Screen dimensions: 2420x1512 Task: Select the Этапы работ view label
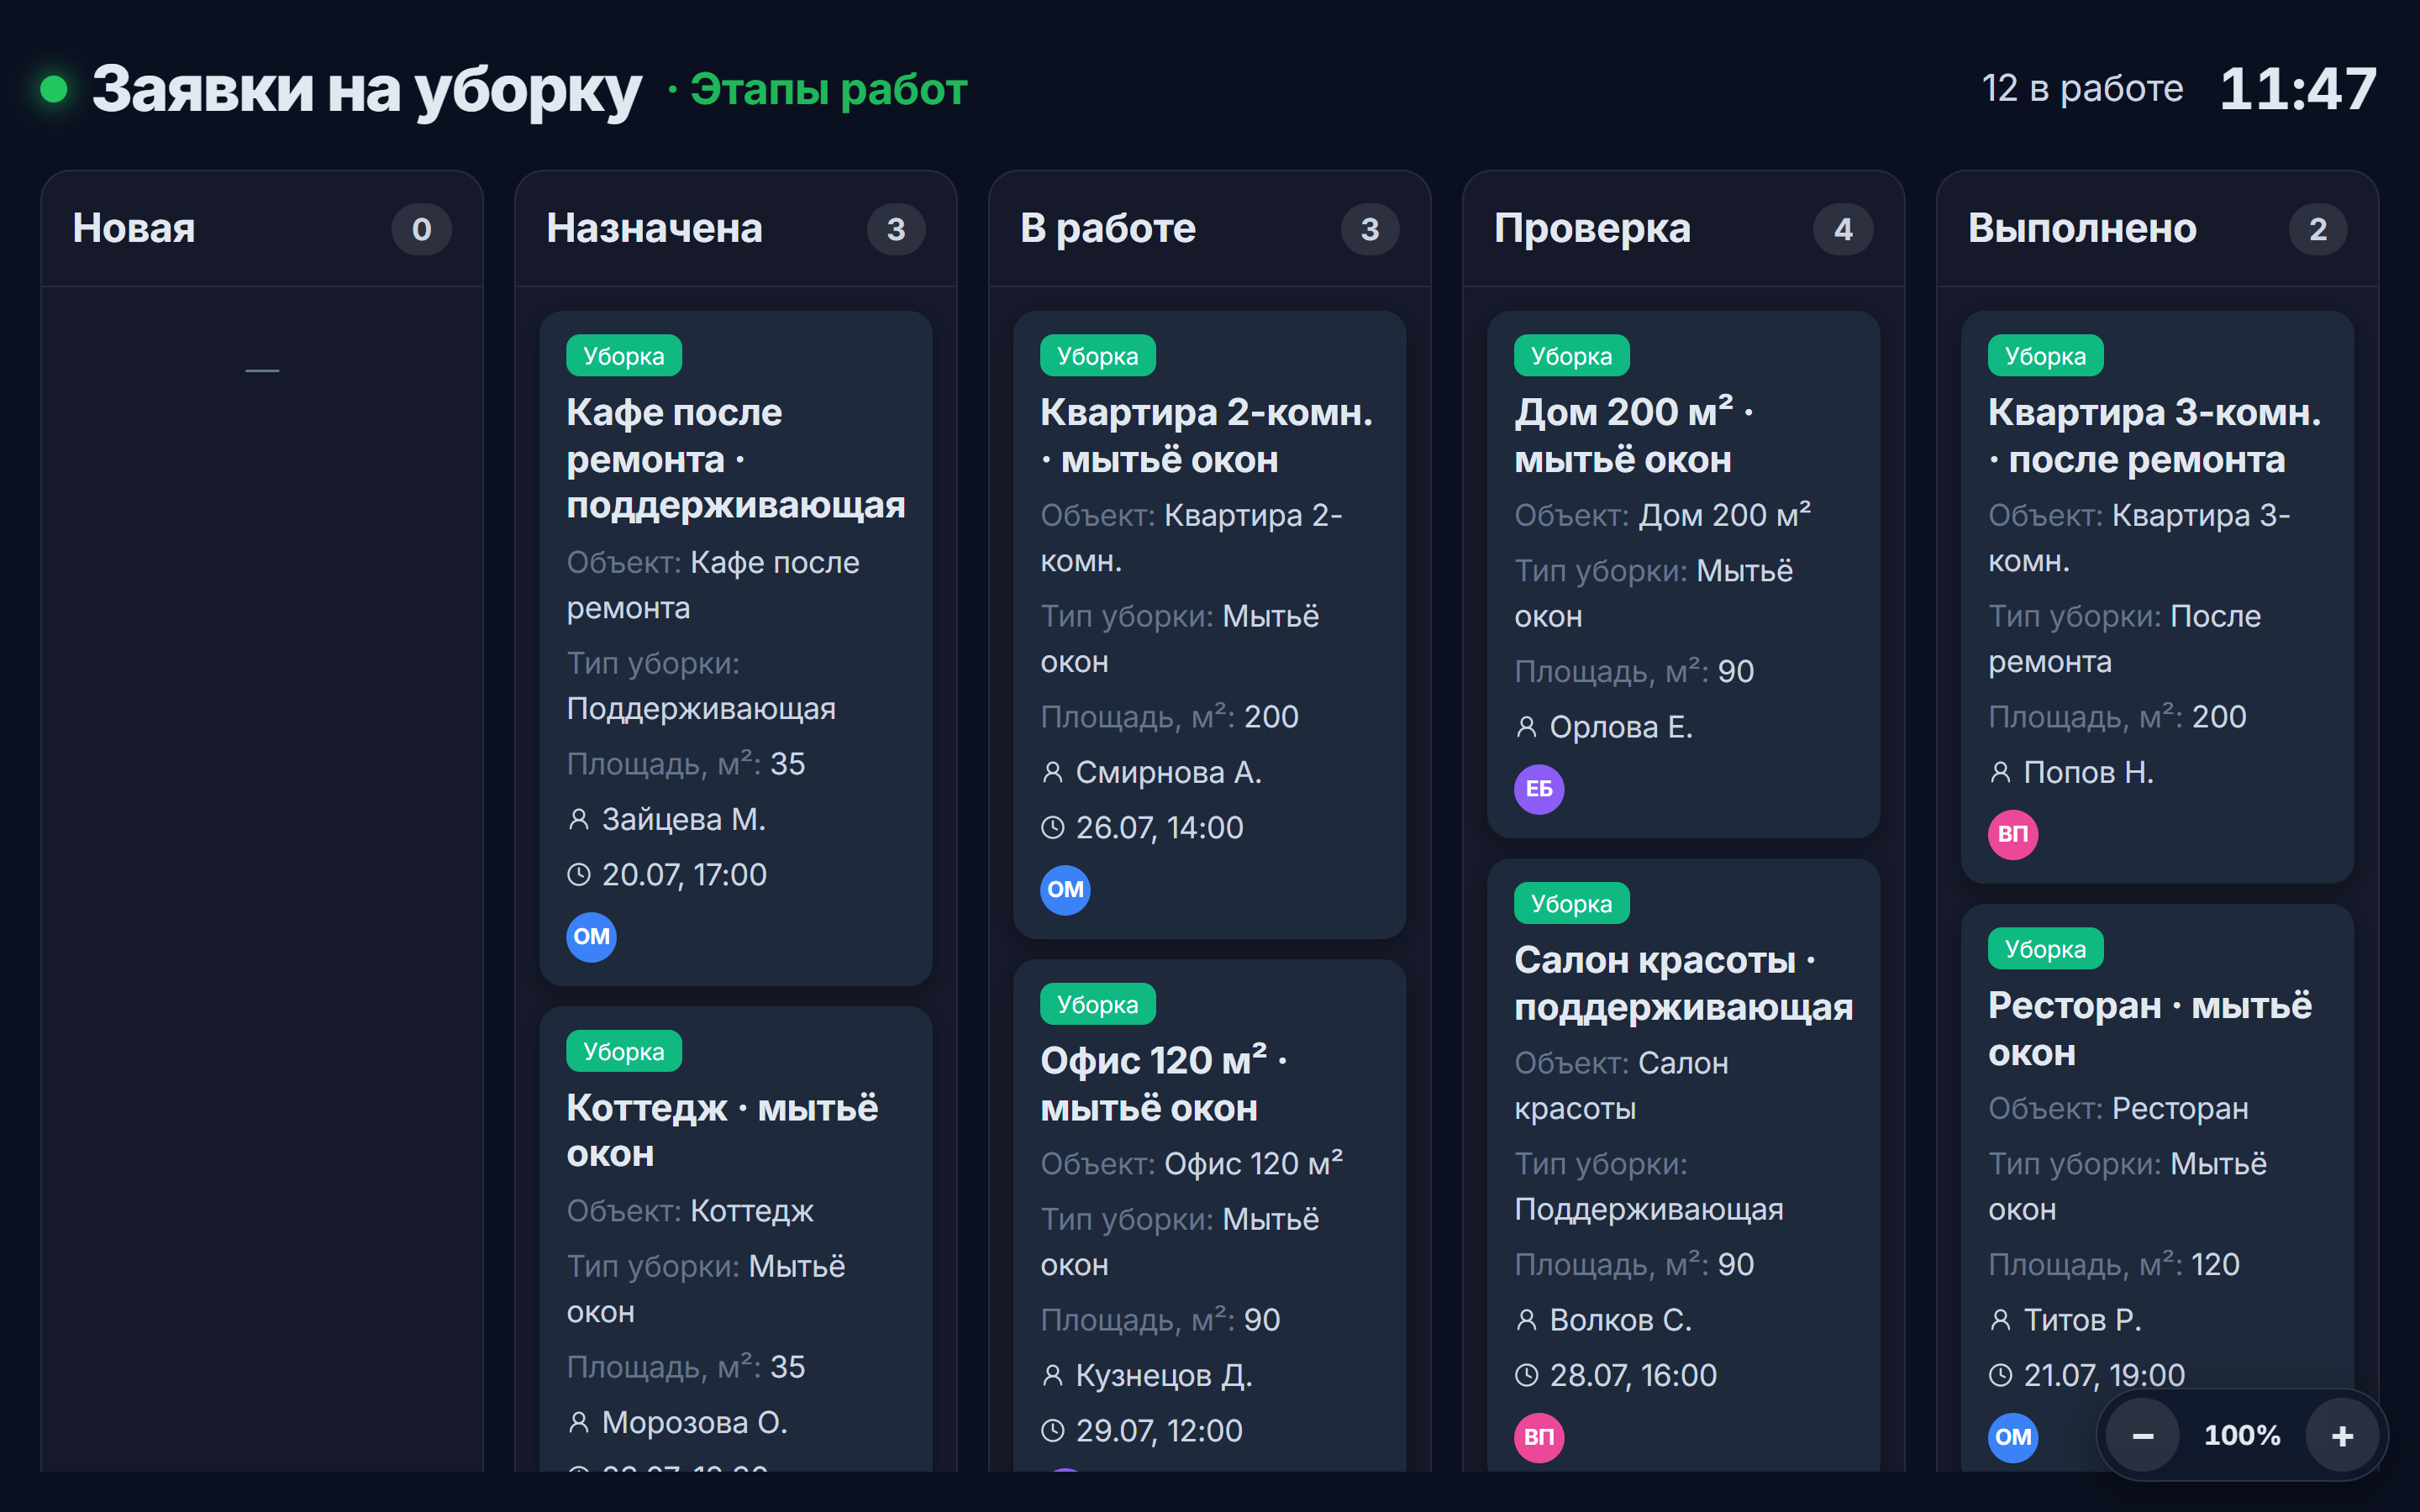tap(828, 89)
